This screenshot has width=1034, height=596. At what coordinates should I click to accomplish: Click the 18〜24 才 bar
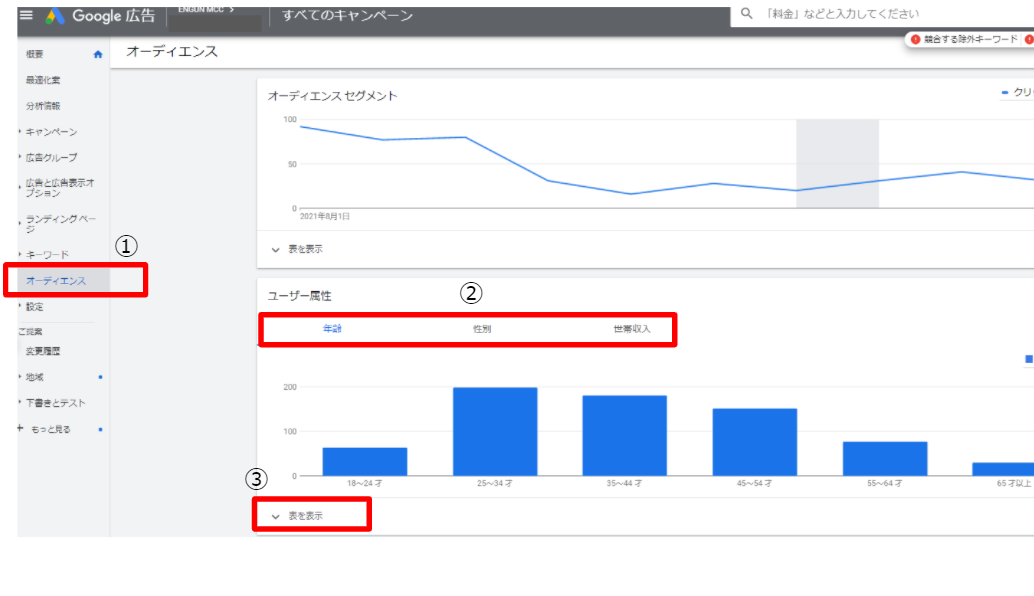coord(365,462)
